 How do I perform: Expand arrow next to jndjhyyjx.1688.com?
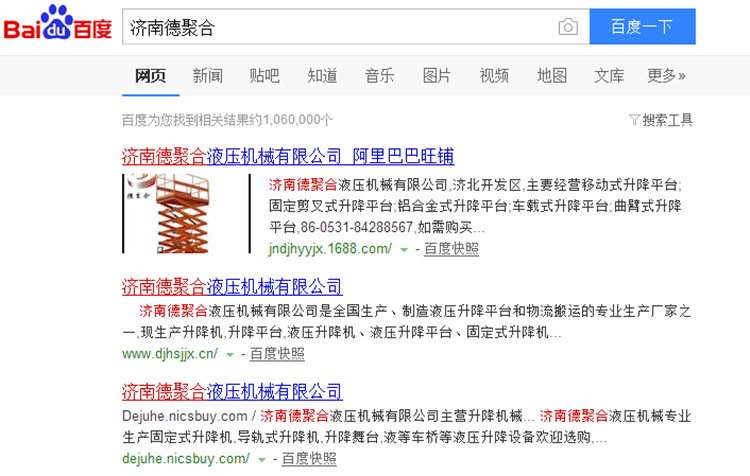click(404, 250)
